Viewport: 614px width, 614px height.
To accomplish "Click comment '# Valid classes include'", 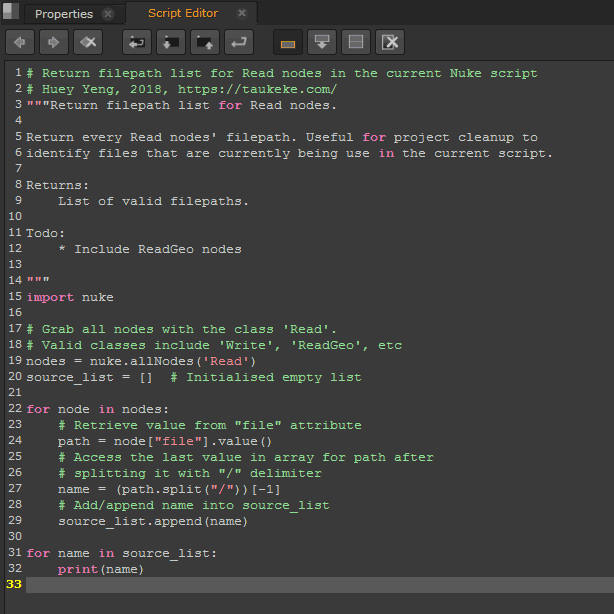I will pyautogui.click(x=214, y=345).
